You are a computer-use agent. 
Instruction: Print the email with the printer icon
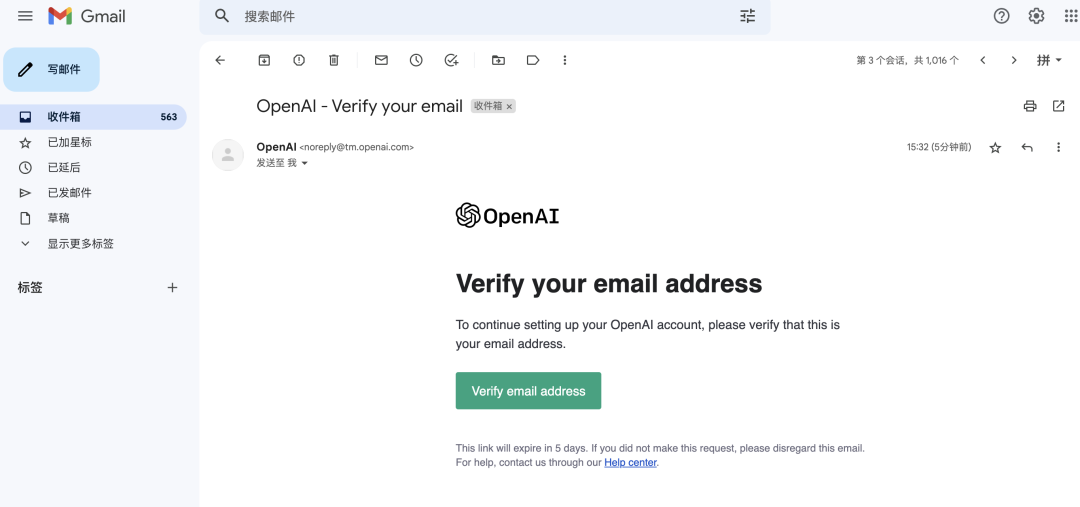tap(1030, 106)
